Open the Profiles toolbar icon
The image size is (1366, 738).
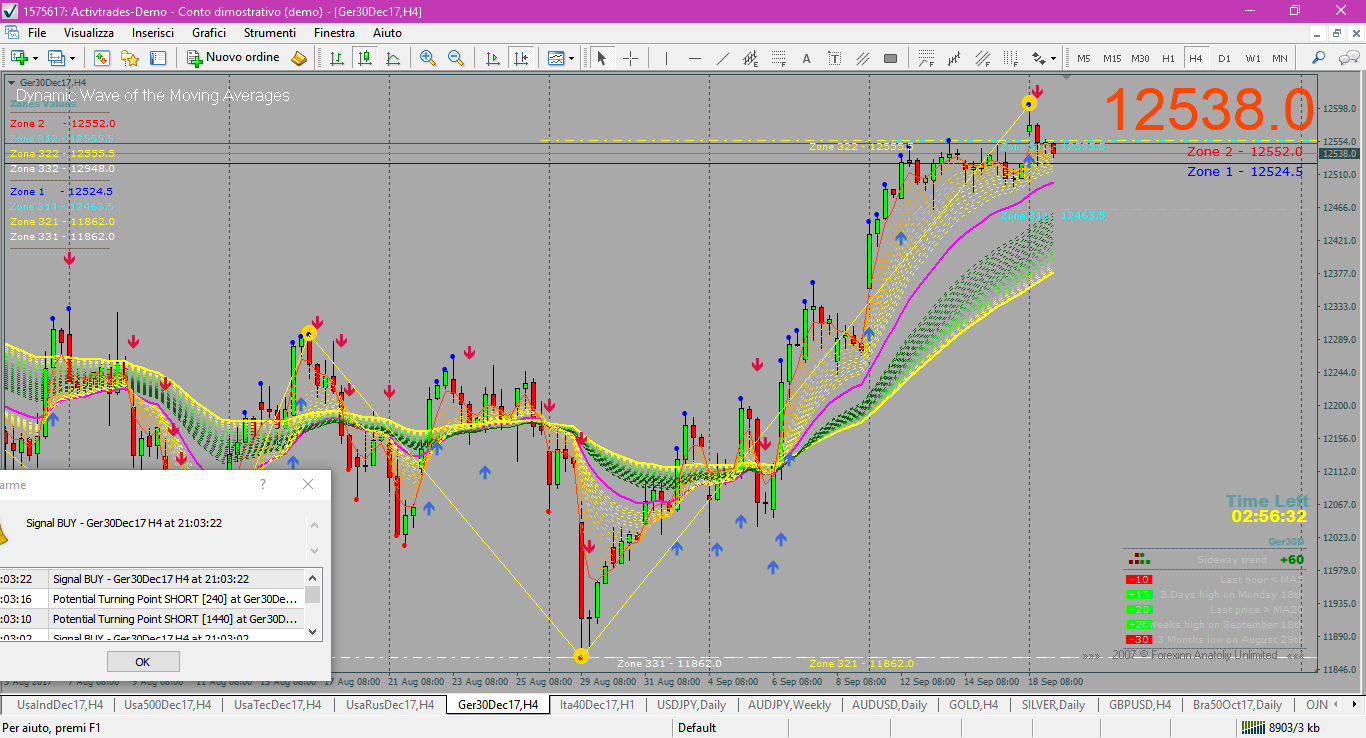point(56,58)
